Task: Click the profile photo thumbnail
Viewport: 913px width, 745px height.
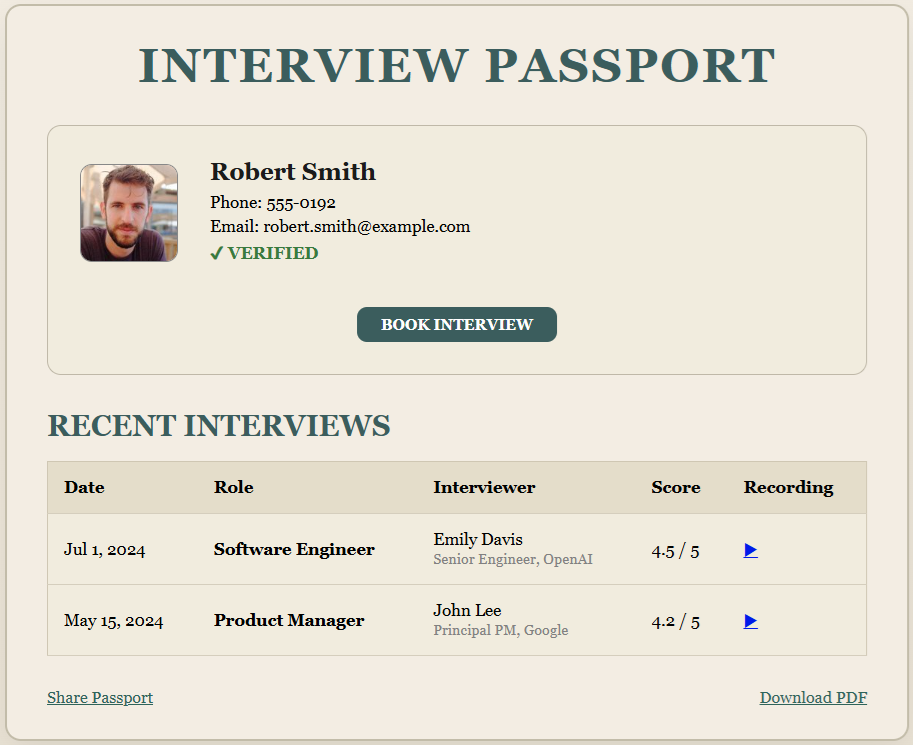Action: tap(129, 213)
